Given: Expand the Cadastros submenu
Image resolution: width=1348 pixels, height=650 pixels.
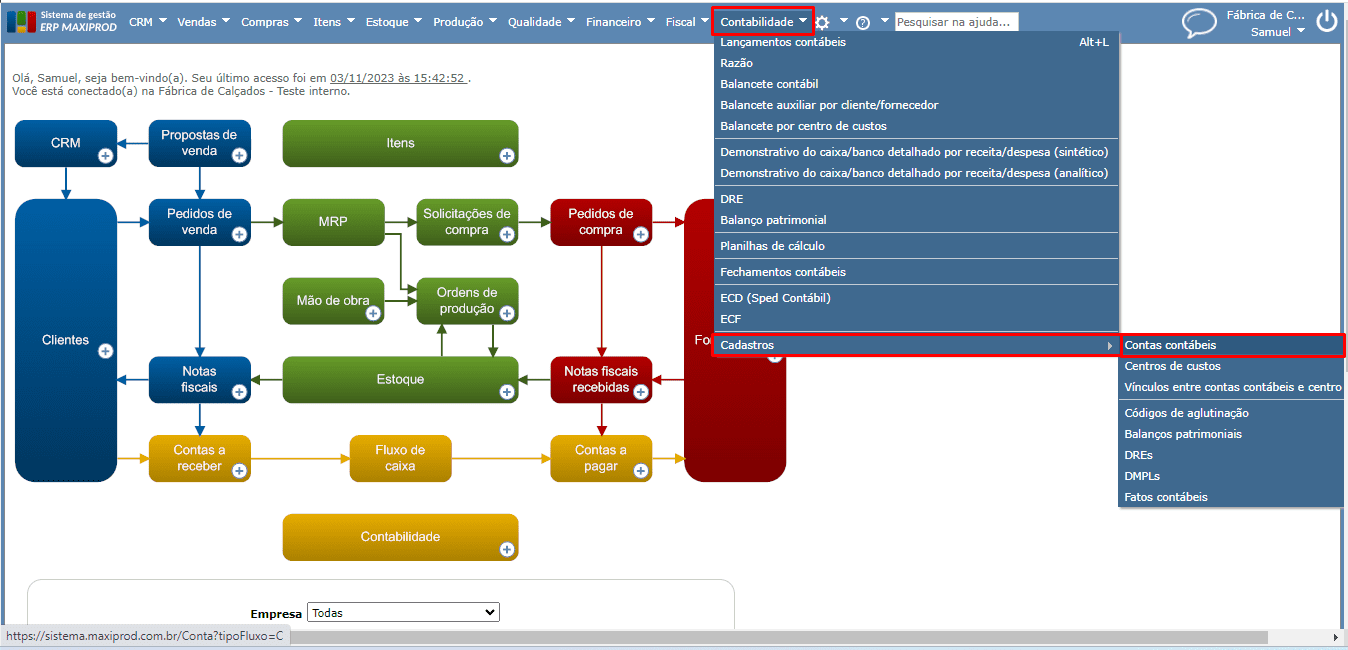Looking at the screenshot, I should coord(916,345).
